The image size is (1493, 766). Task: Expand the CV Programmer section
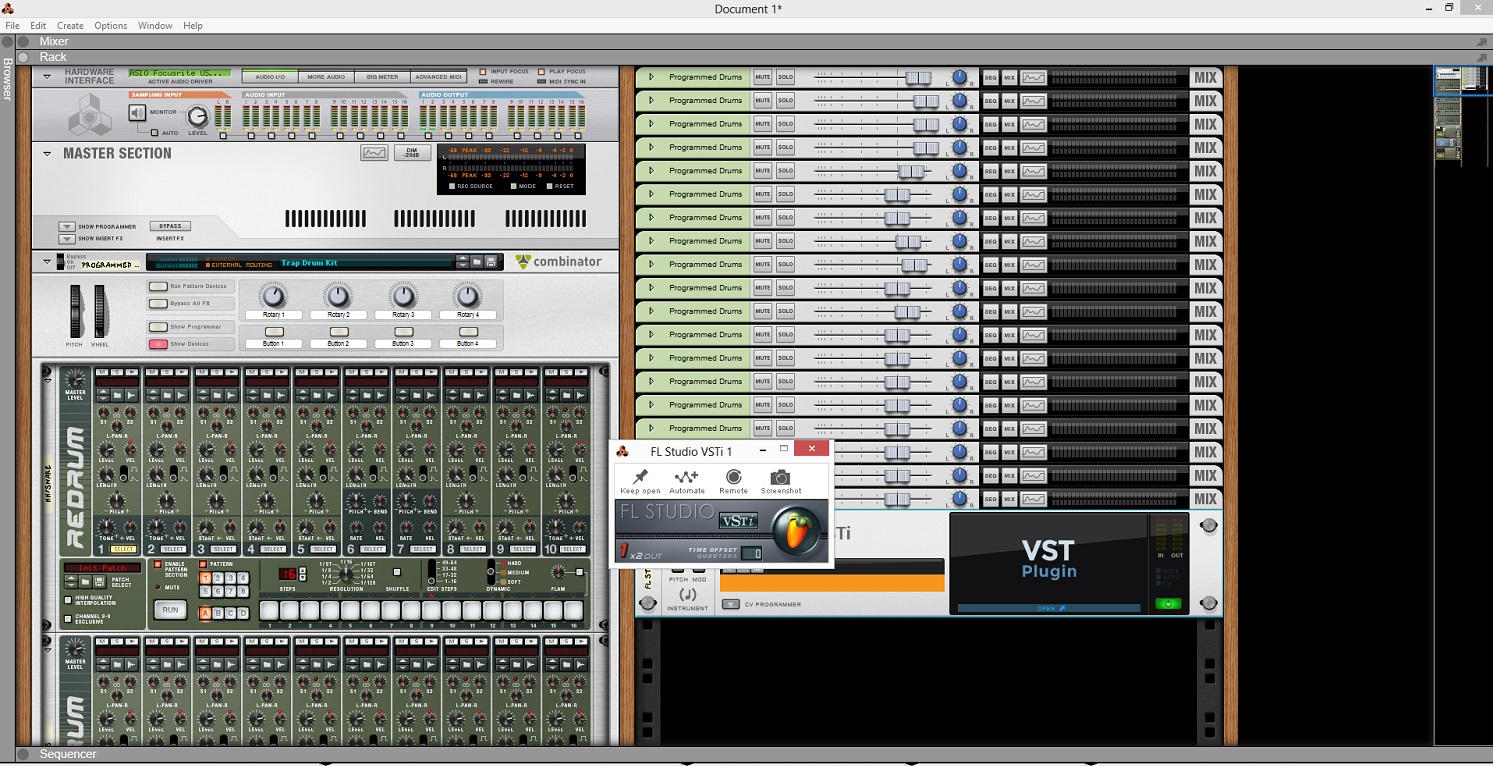coord(730,604)
